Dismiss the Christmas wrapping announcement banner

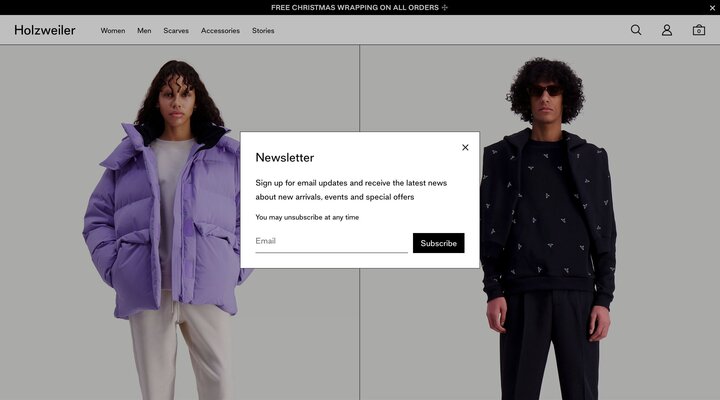tap(712, 8)
